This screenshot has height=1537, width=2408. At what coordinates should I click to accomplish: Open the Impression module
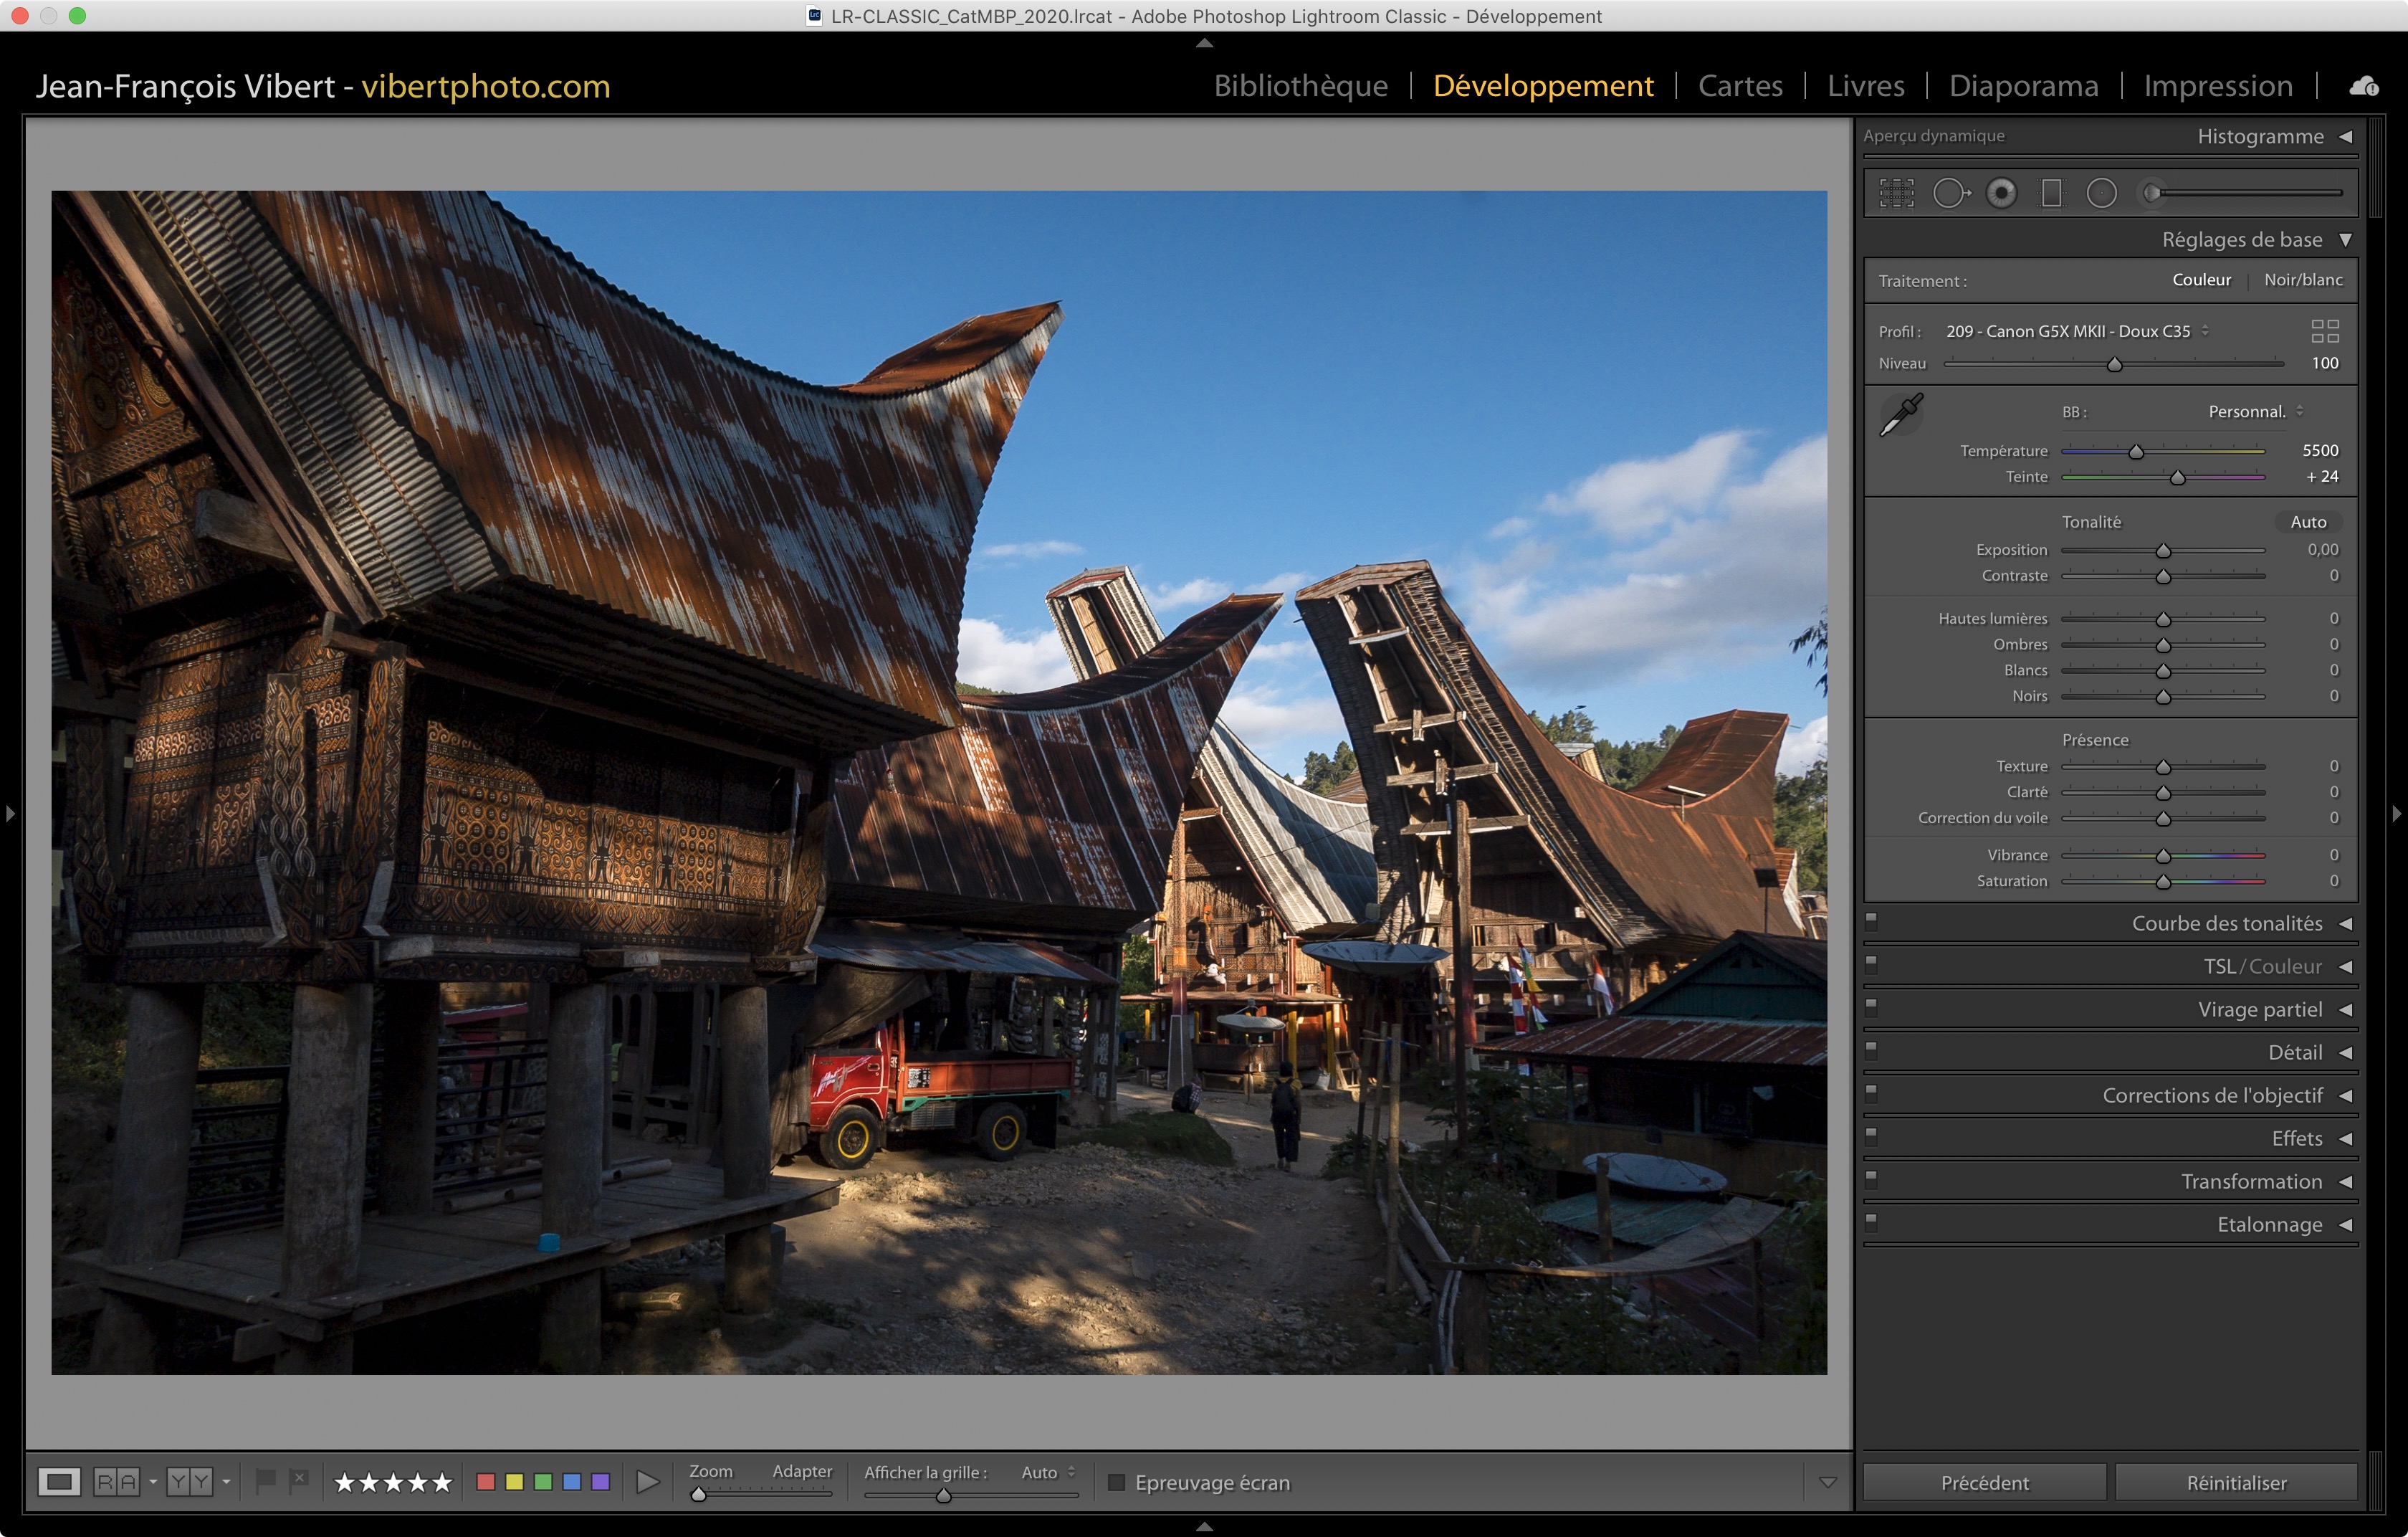pos(2217,86)
